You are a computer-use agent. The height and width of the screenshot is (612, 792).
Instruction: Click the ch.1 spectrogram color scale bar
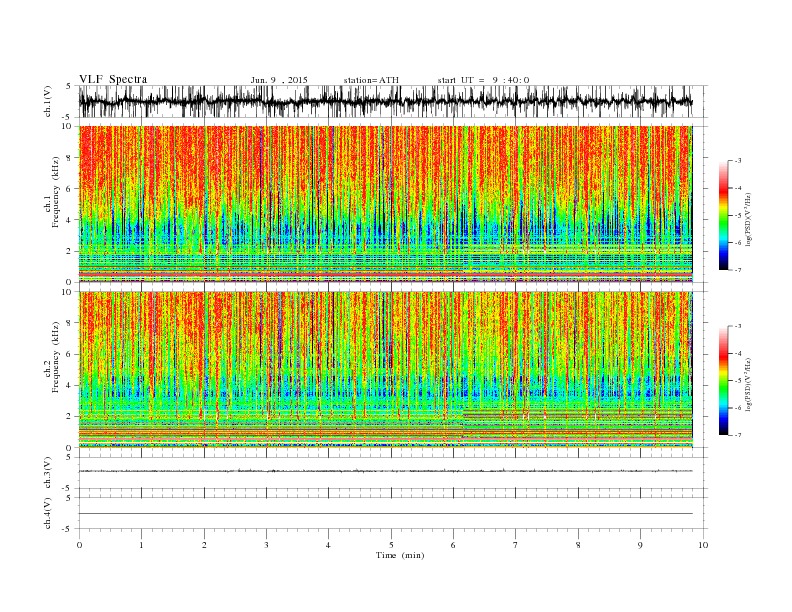click(x=723, y=215)
